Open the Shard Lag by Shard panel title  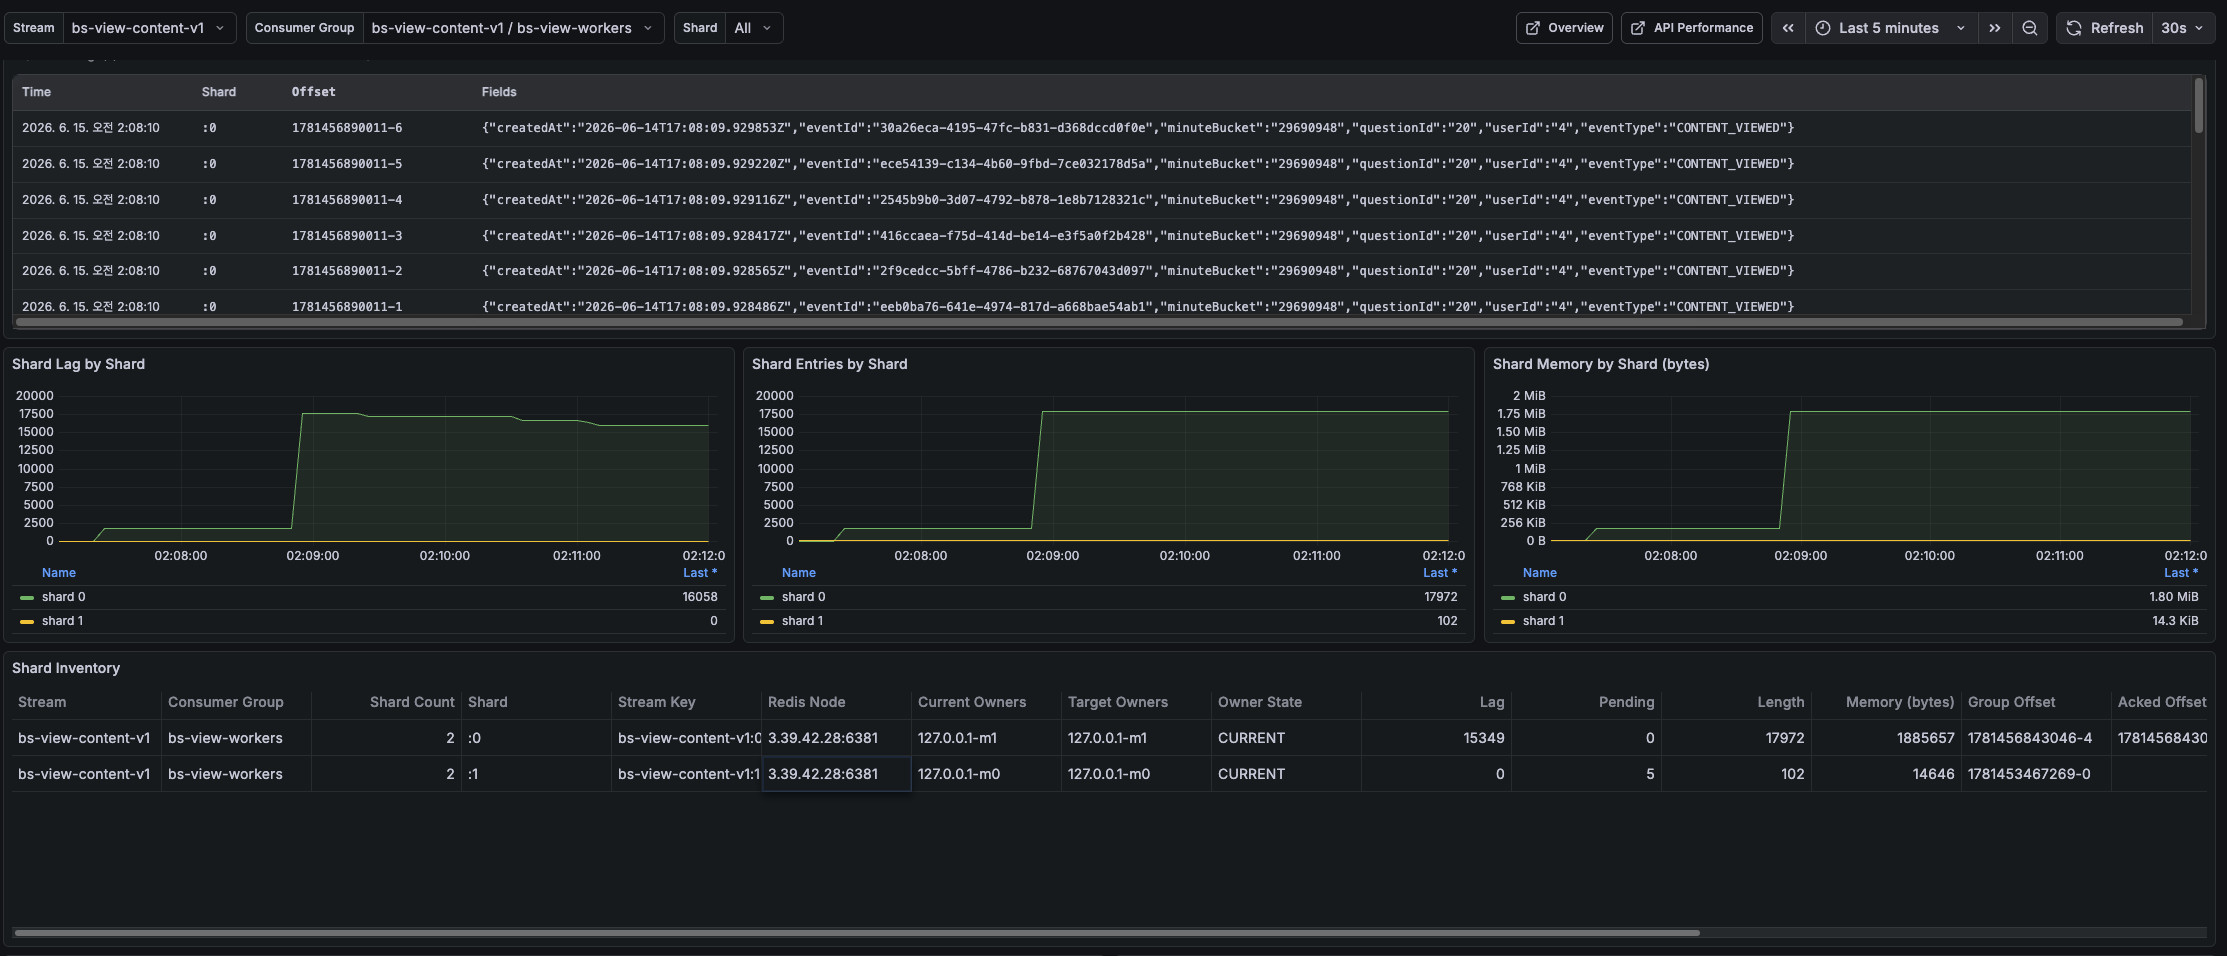[78, 364]
